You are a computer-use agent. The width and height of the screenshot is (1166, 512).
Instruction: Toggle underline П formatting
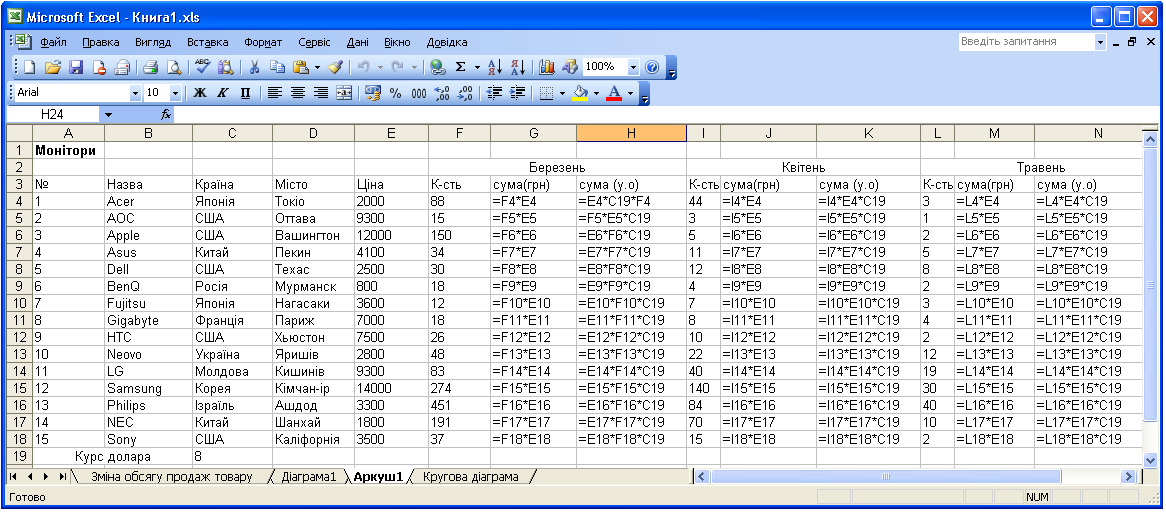[245, 93]
